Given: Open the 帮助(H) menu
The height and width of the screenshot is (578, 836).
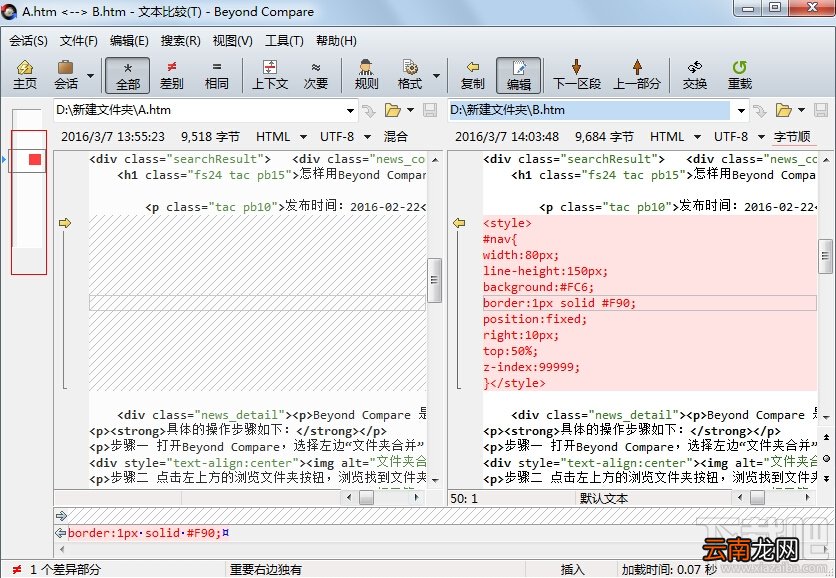Looking at the screenshot, I should click(x=336, y=41).
